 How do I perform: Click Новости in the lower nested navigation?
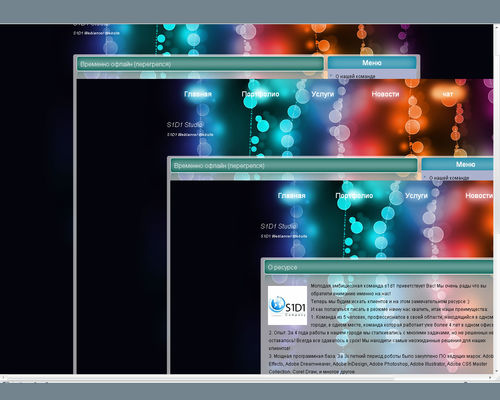[479, 196]
